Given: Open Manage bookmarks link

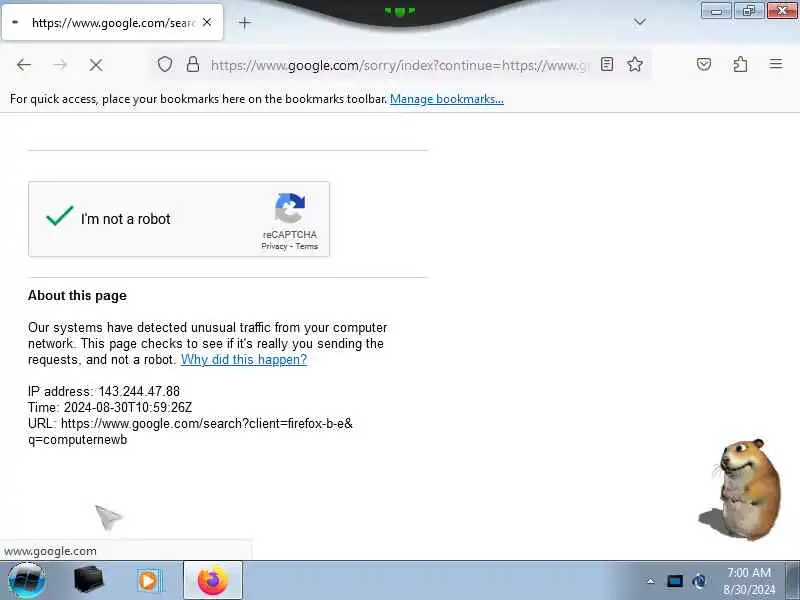Looking at the screenshot, I should pos(447,99).
